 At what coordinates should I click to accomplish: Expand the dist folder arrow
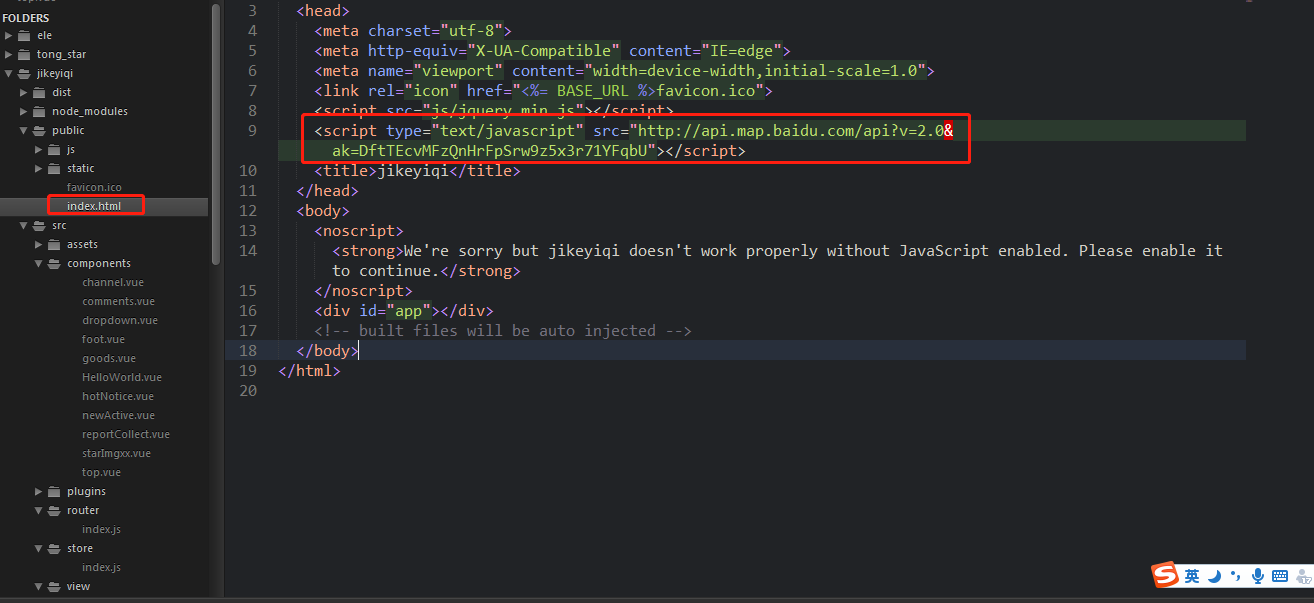click(x=24, y=92)
